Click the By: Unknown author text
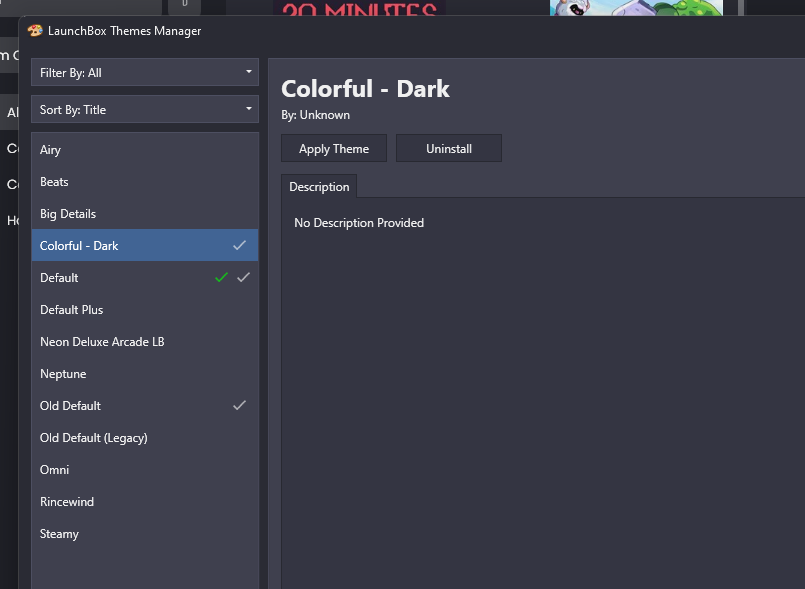The image size is (805, 589). point(315,115)
